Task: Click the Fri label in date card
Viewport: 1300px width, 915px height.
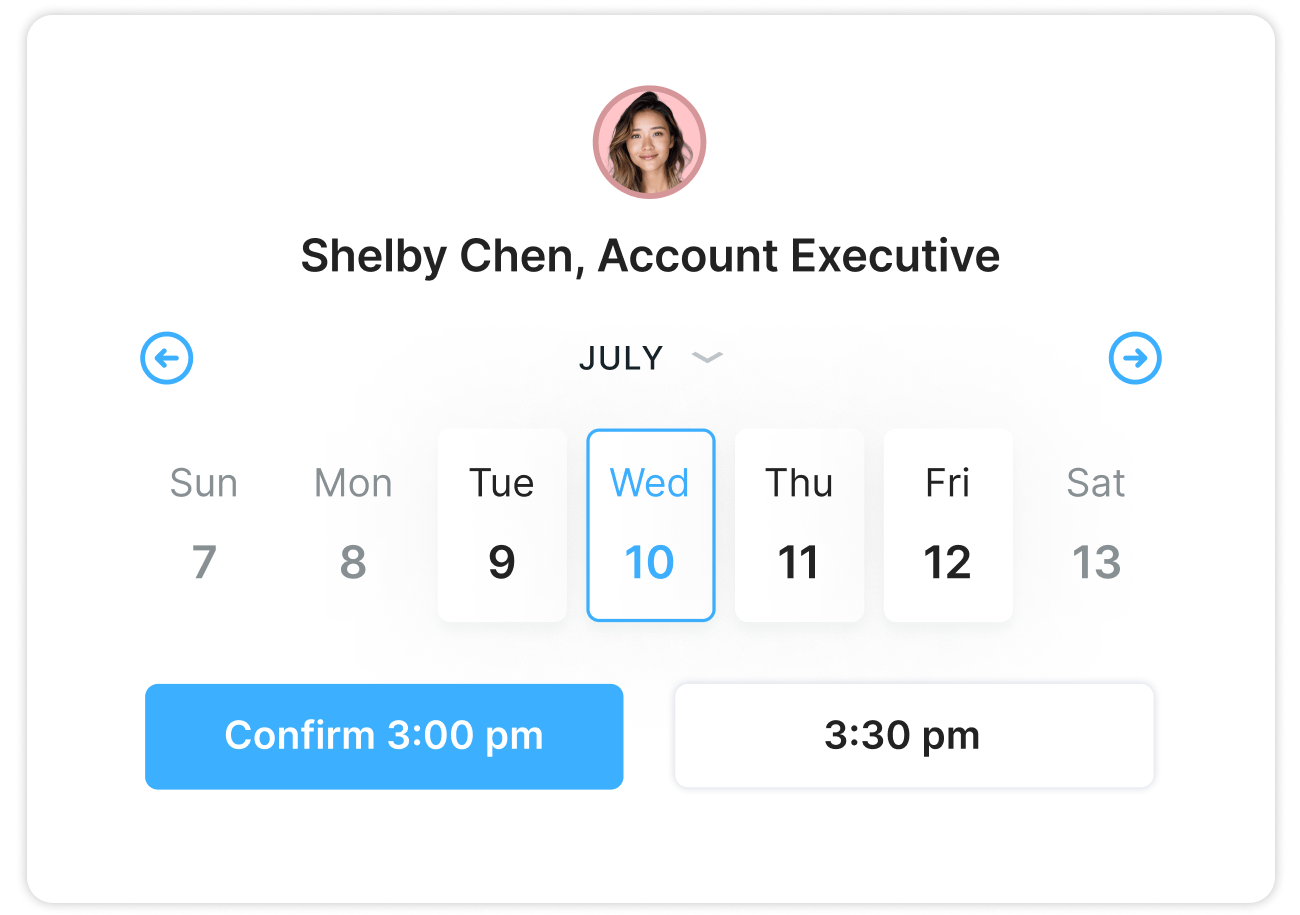Action: tap(948, 484)
